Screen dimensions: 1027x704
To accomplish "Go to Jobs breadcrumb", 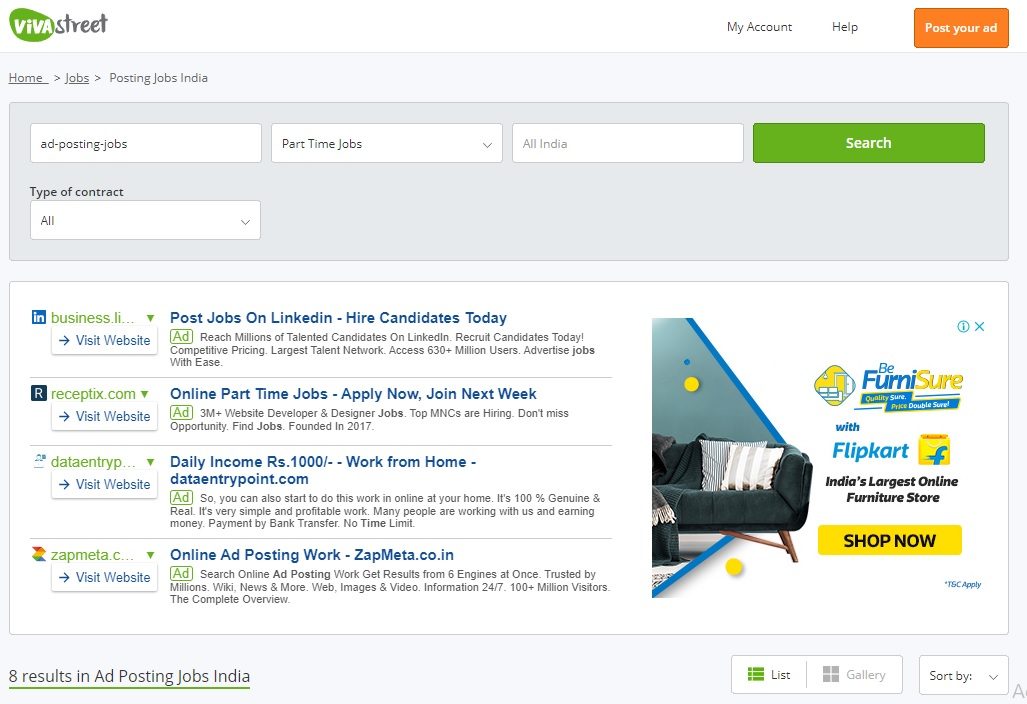I will tap(77, 77).
